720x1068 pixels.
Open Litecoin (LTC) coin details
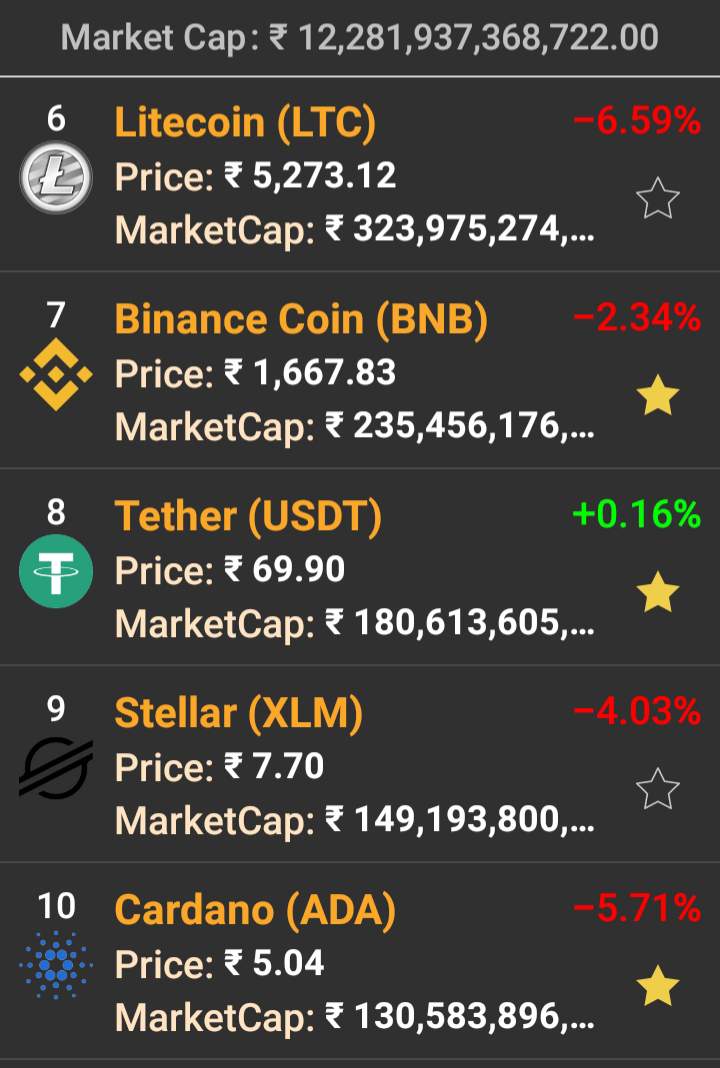click(245, 123)
